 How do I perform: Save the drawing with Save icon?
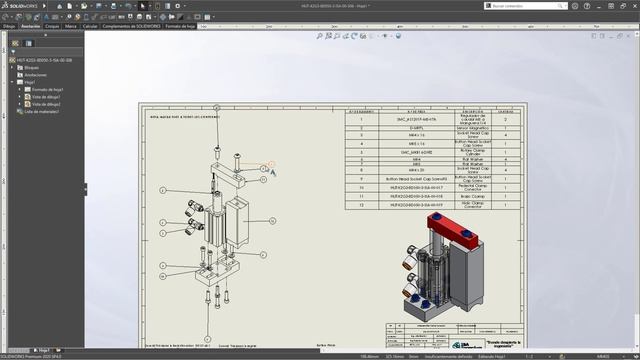(x=99, y=6)
